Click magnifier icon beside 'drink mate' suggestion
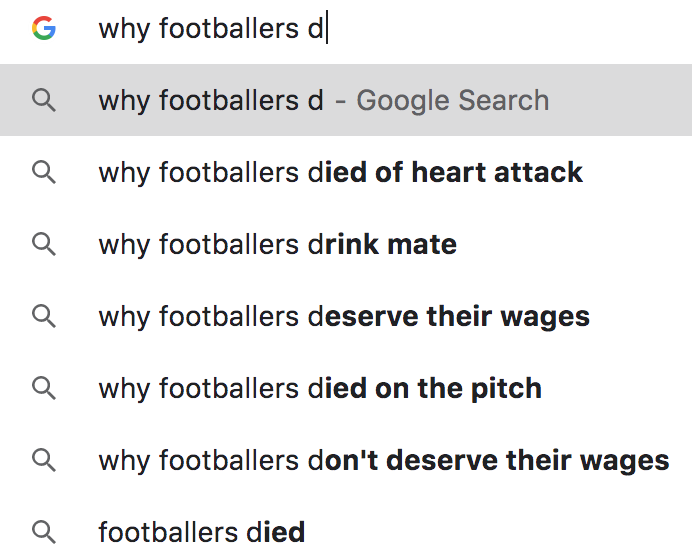The height and width of the screenshot is (560, 692). click(44, 244)
